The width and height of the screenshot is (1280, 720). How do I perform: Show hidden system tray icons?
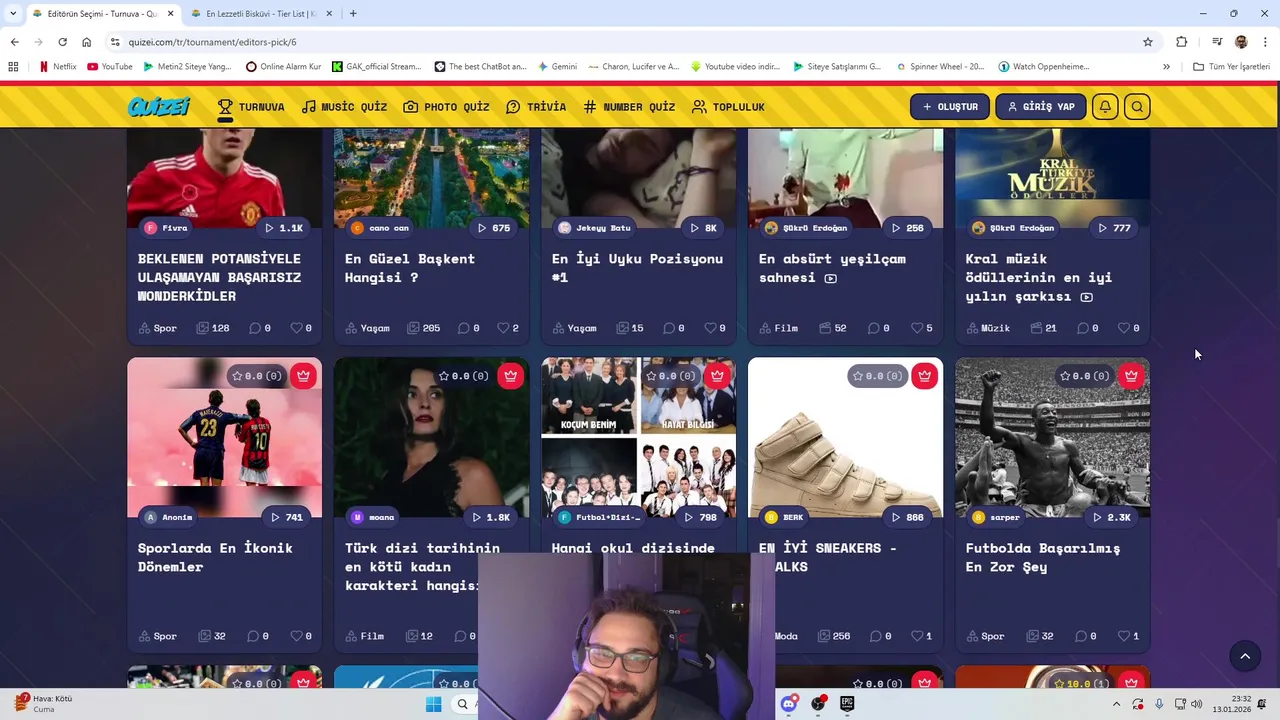pos(1116,704)
